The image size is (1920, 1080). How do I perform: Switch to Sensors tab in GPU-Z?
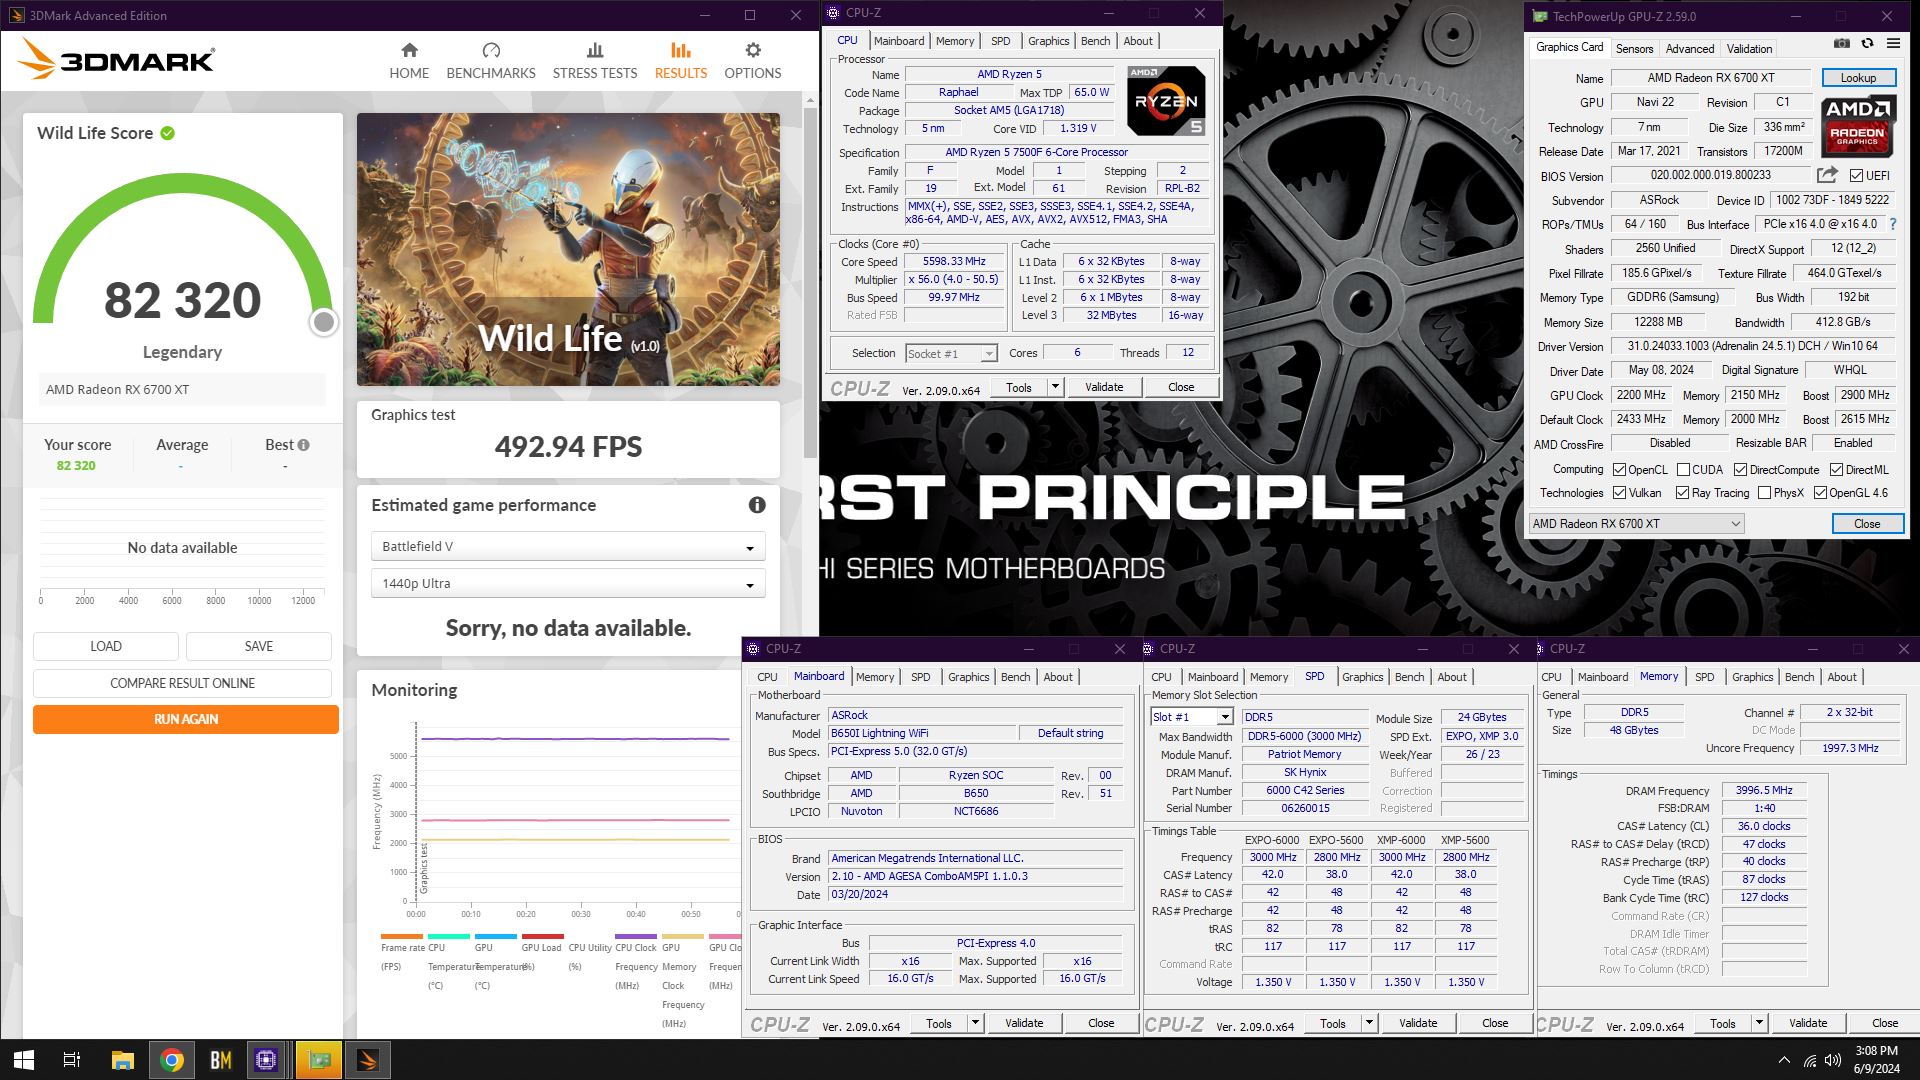[x=1634, y=48]
